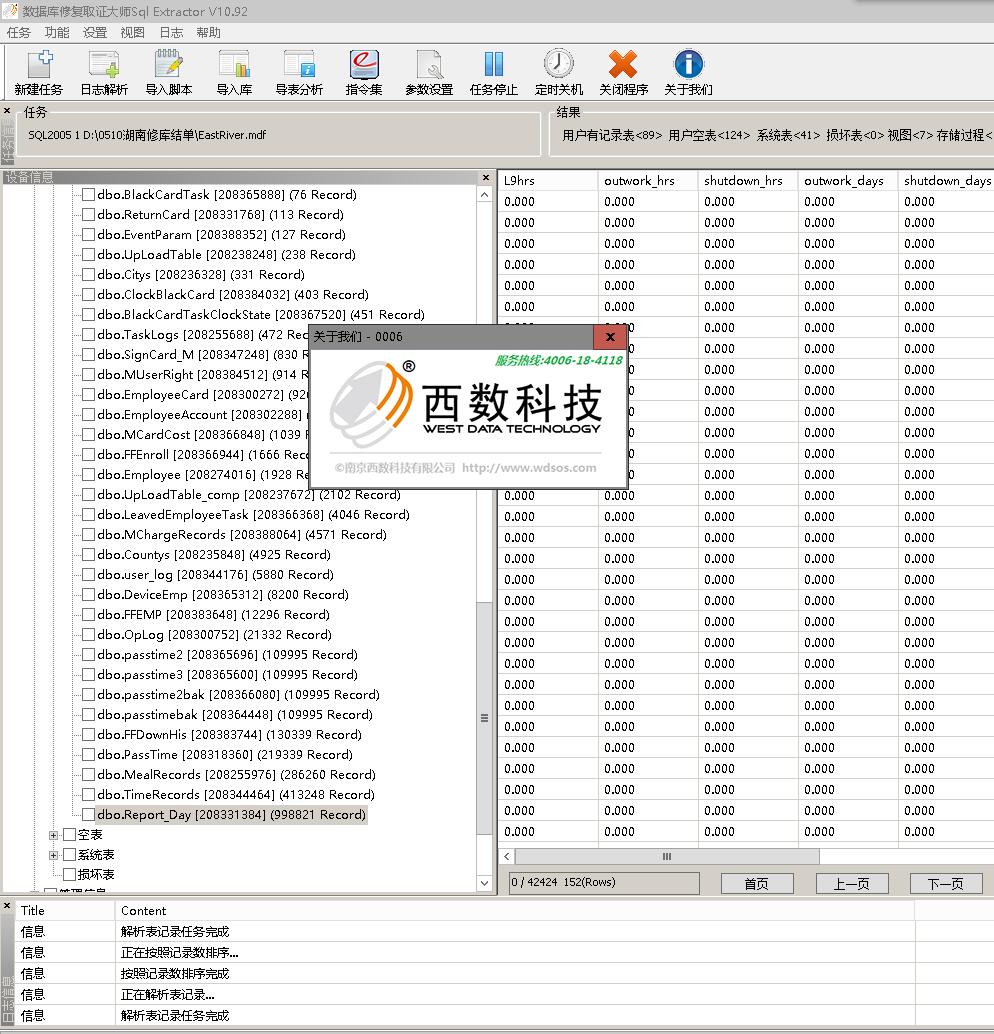This screenshot has height=1034, width=994.
Task: Open the 功能 menu
Action: point(57,32)
